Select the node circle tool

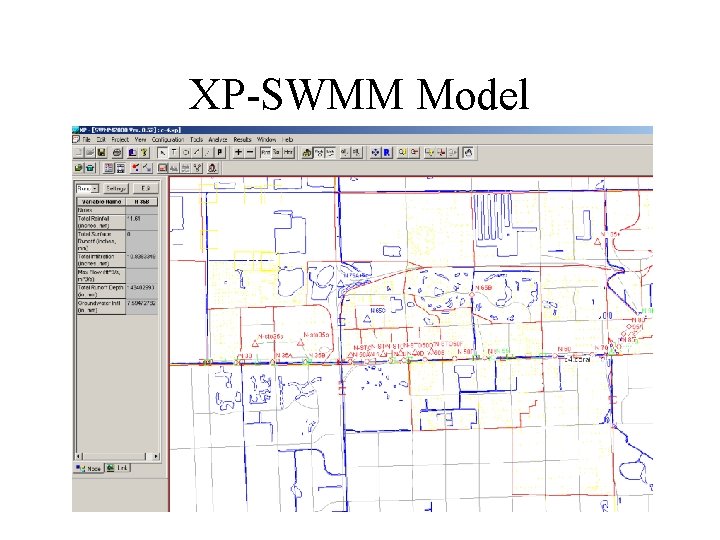[186, 152]
